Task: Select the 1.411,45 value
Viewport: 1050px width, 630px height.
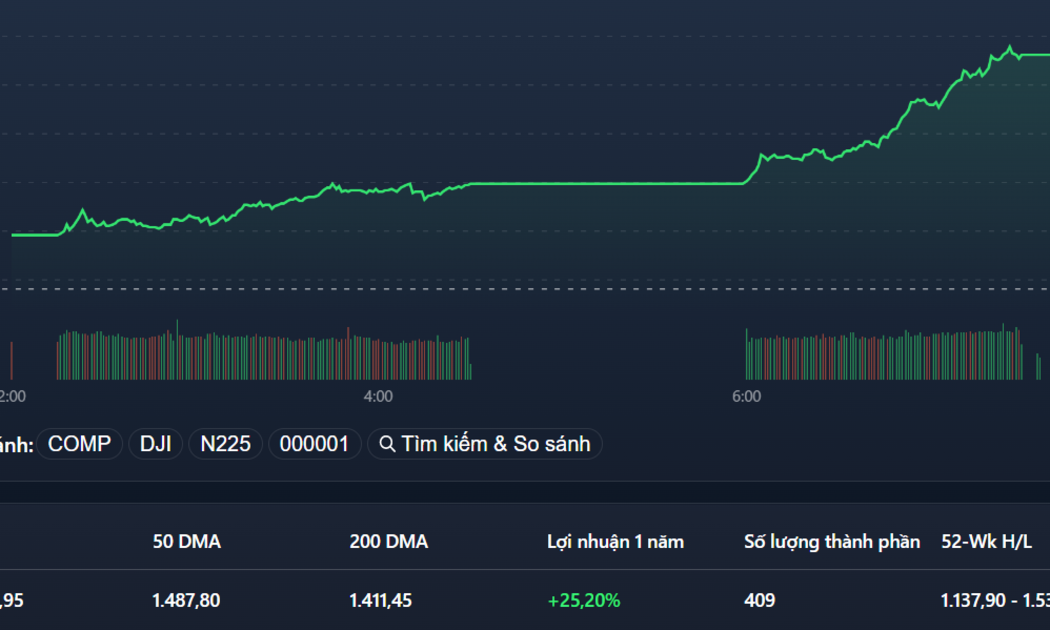Action: tap(380, 601)
